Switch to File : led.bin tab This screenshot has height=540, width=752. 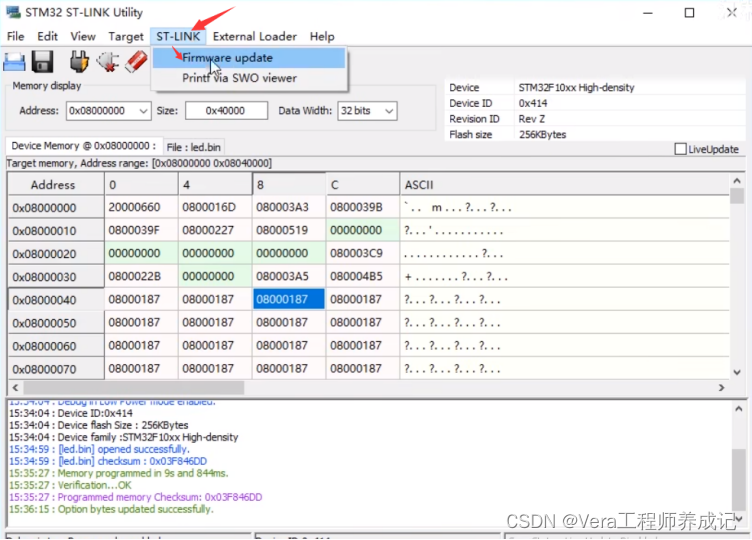193,147
